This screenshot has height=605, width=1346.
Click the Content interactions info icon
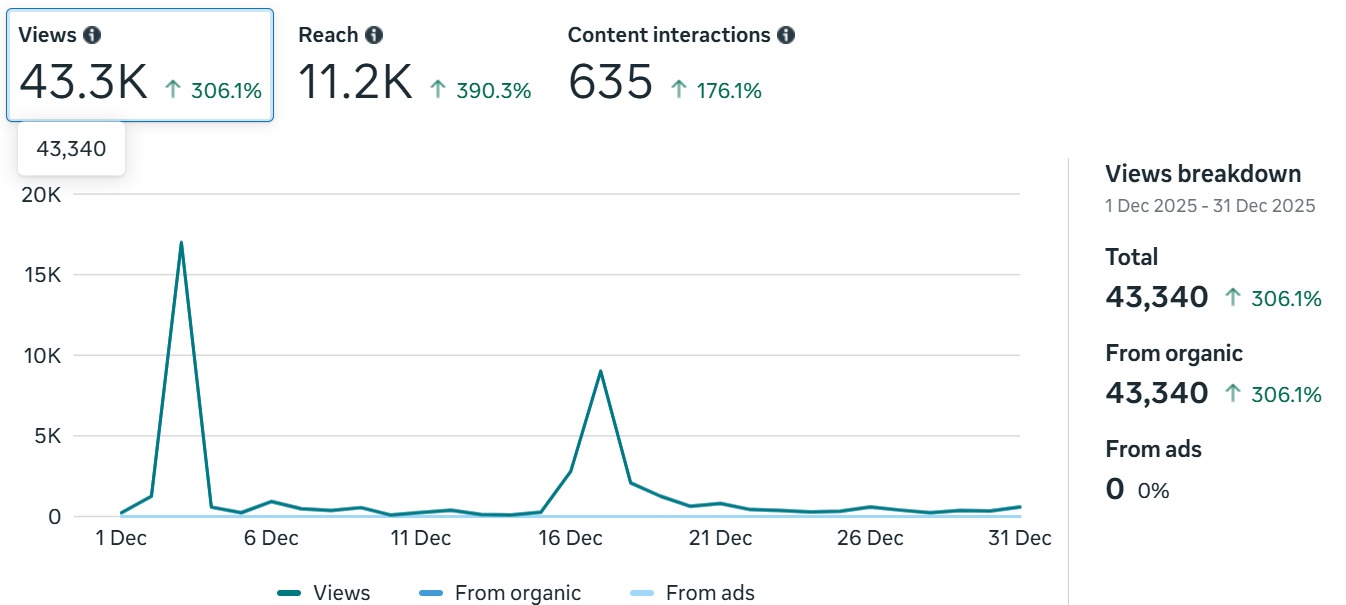(787, 33)
